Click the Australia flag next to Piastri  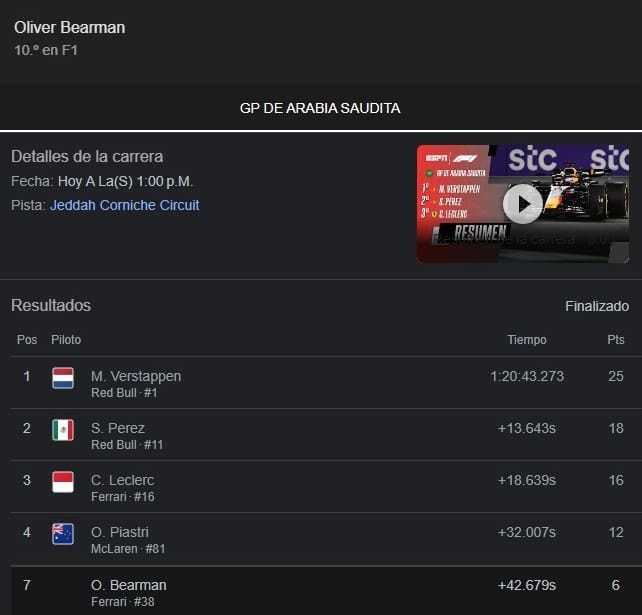coord(63,534)
